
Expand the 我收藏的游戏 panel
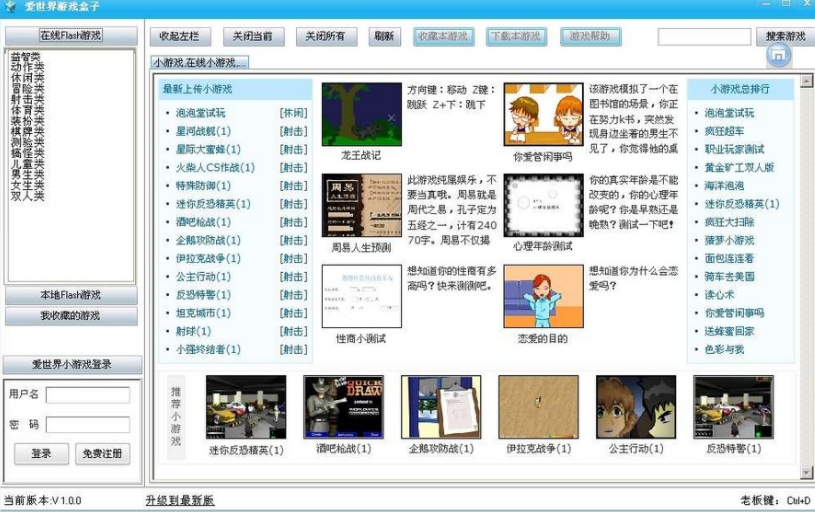click(x=71, y=316)
